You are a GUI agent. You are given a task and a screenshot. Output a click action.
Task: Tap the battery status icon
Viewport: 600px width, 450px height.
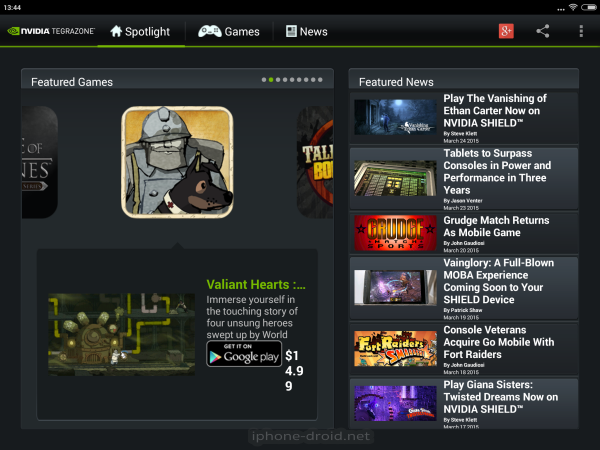point(588,7)
